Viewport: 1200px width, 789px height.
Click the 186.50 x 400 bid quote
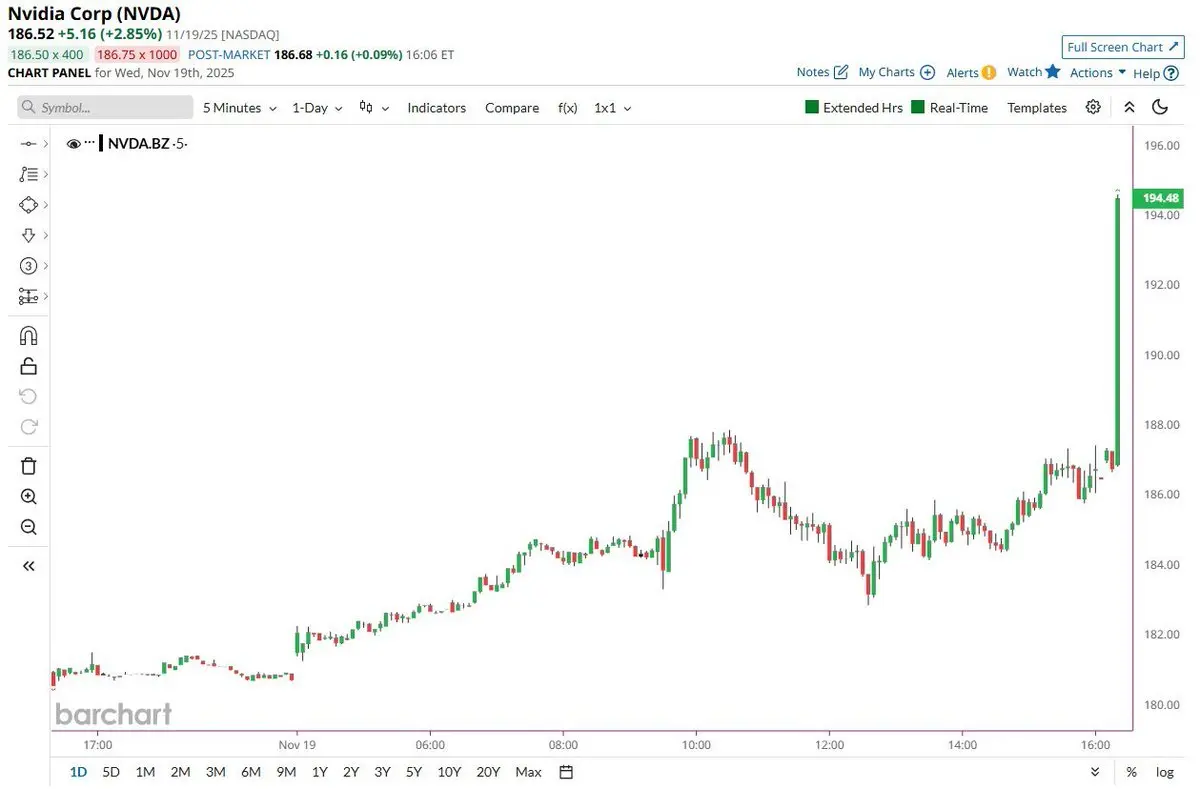click(47, 55)
